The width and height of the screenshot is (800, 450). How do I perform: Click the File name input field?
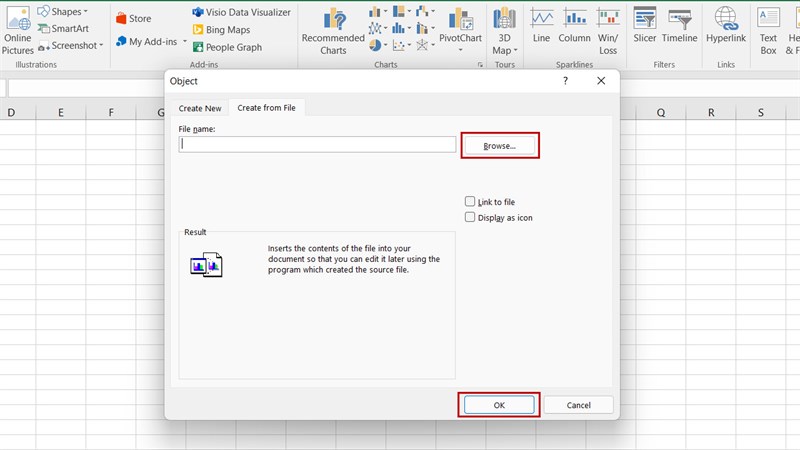coord(317,144)
